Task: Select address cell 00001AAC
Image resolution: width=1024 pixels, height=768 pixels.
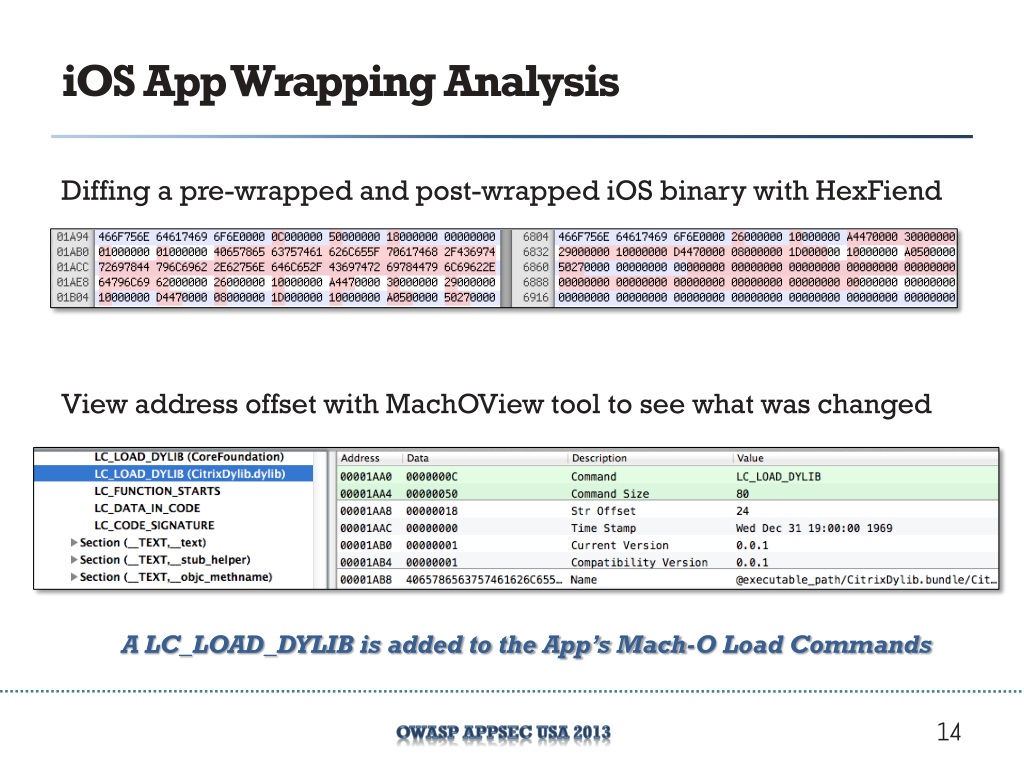Action: coord(366,528)
